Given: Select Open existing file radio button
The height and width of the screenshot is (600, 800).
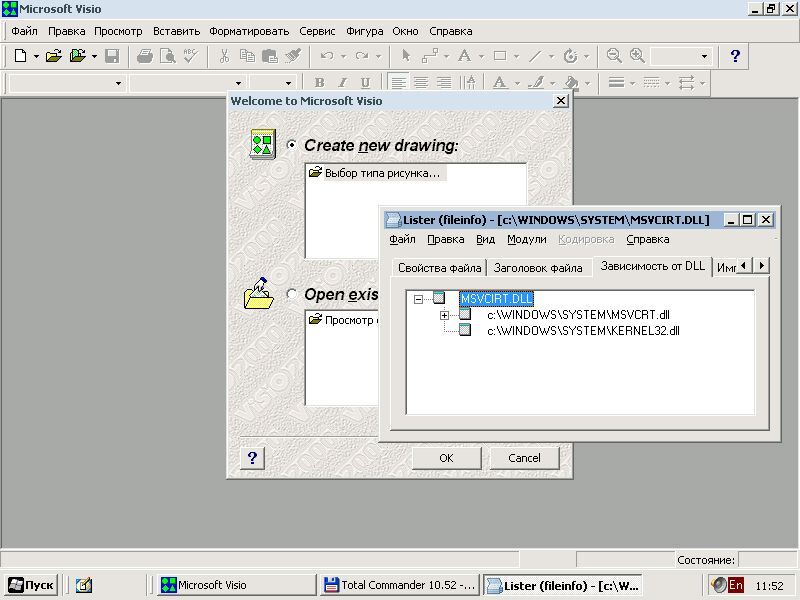Looking at the screenshot, I should [x=291, y=294].
